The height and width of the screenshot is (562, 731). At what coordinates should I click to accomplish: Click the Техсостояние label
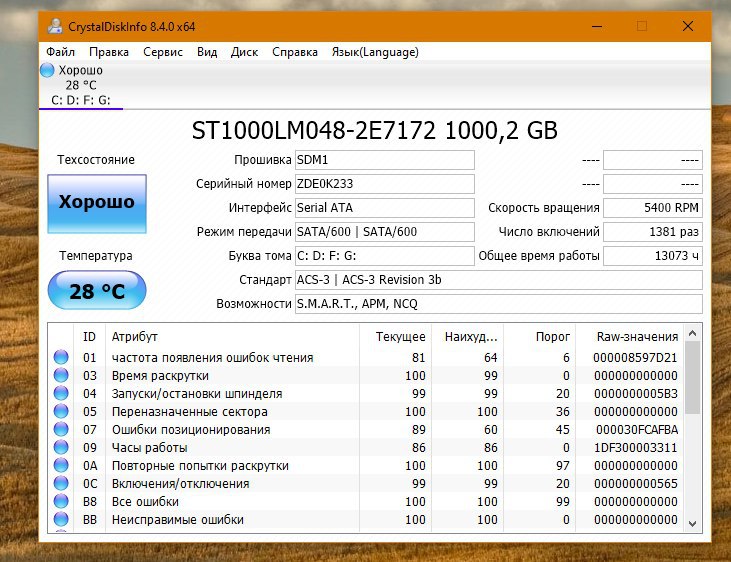point(96,160)
